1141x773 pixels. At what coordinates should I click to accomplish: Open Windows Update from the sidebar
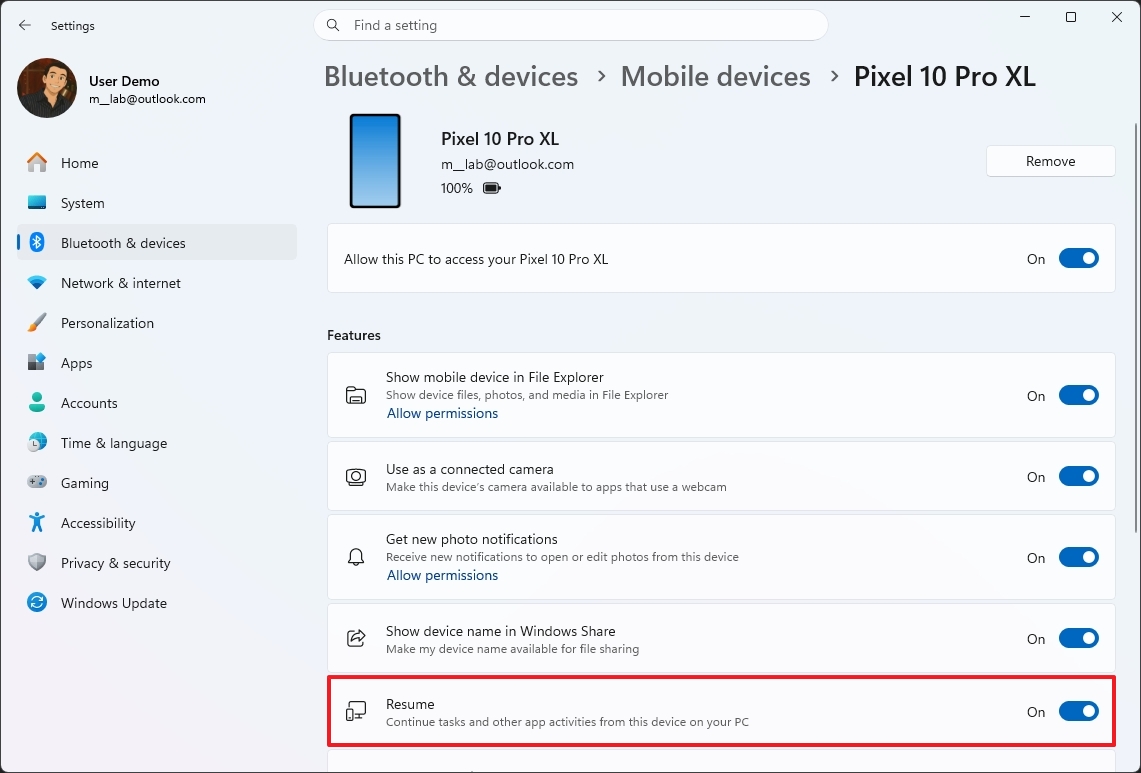click(114, 602)
